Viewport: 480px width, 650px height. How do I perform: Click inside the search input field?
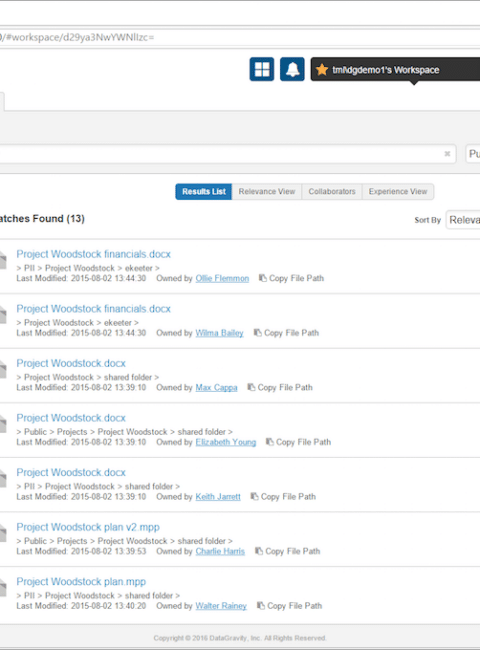tap(227, 154)
